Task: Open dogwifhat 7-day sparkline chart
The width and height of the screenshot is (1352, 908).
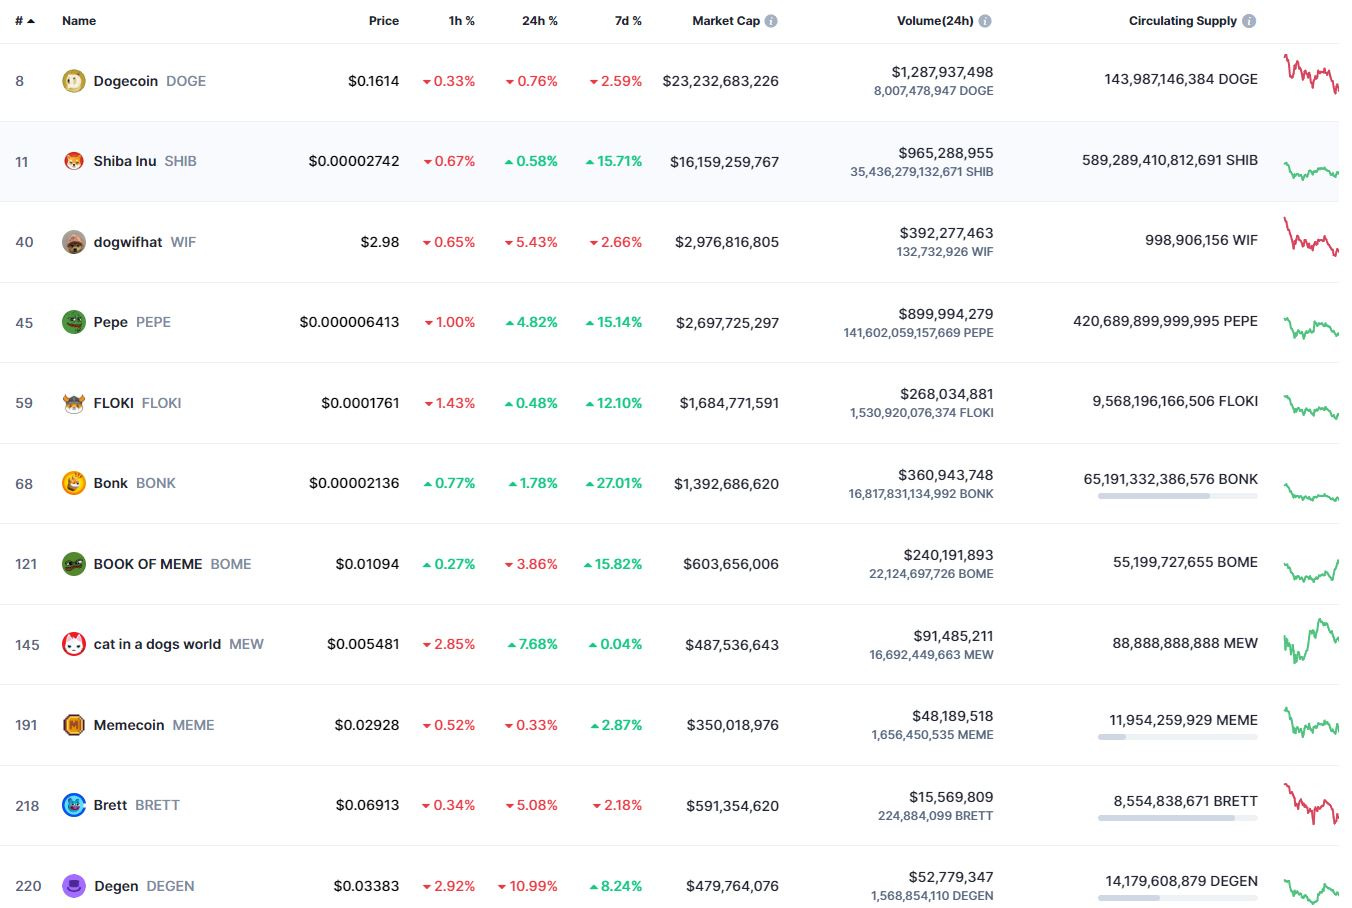Action: (x=1311, y=237)
